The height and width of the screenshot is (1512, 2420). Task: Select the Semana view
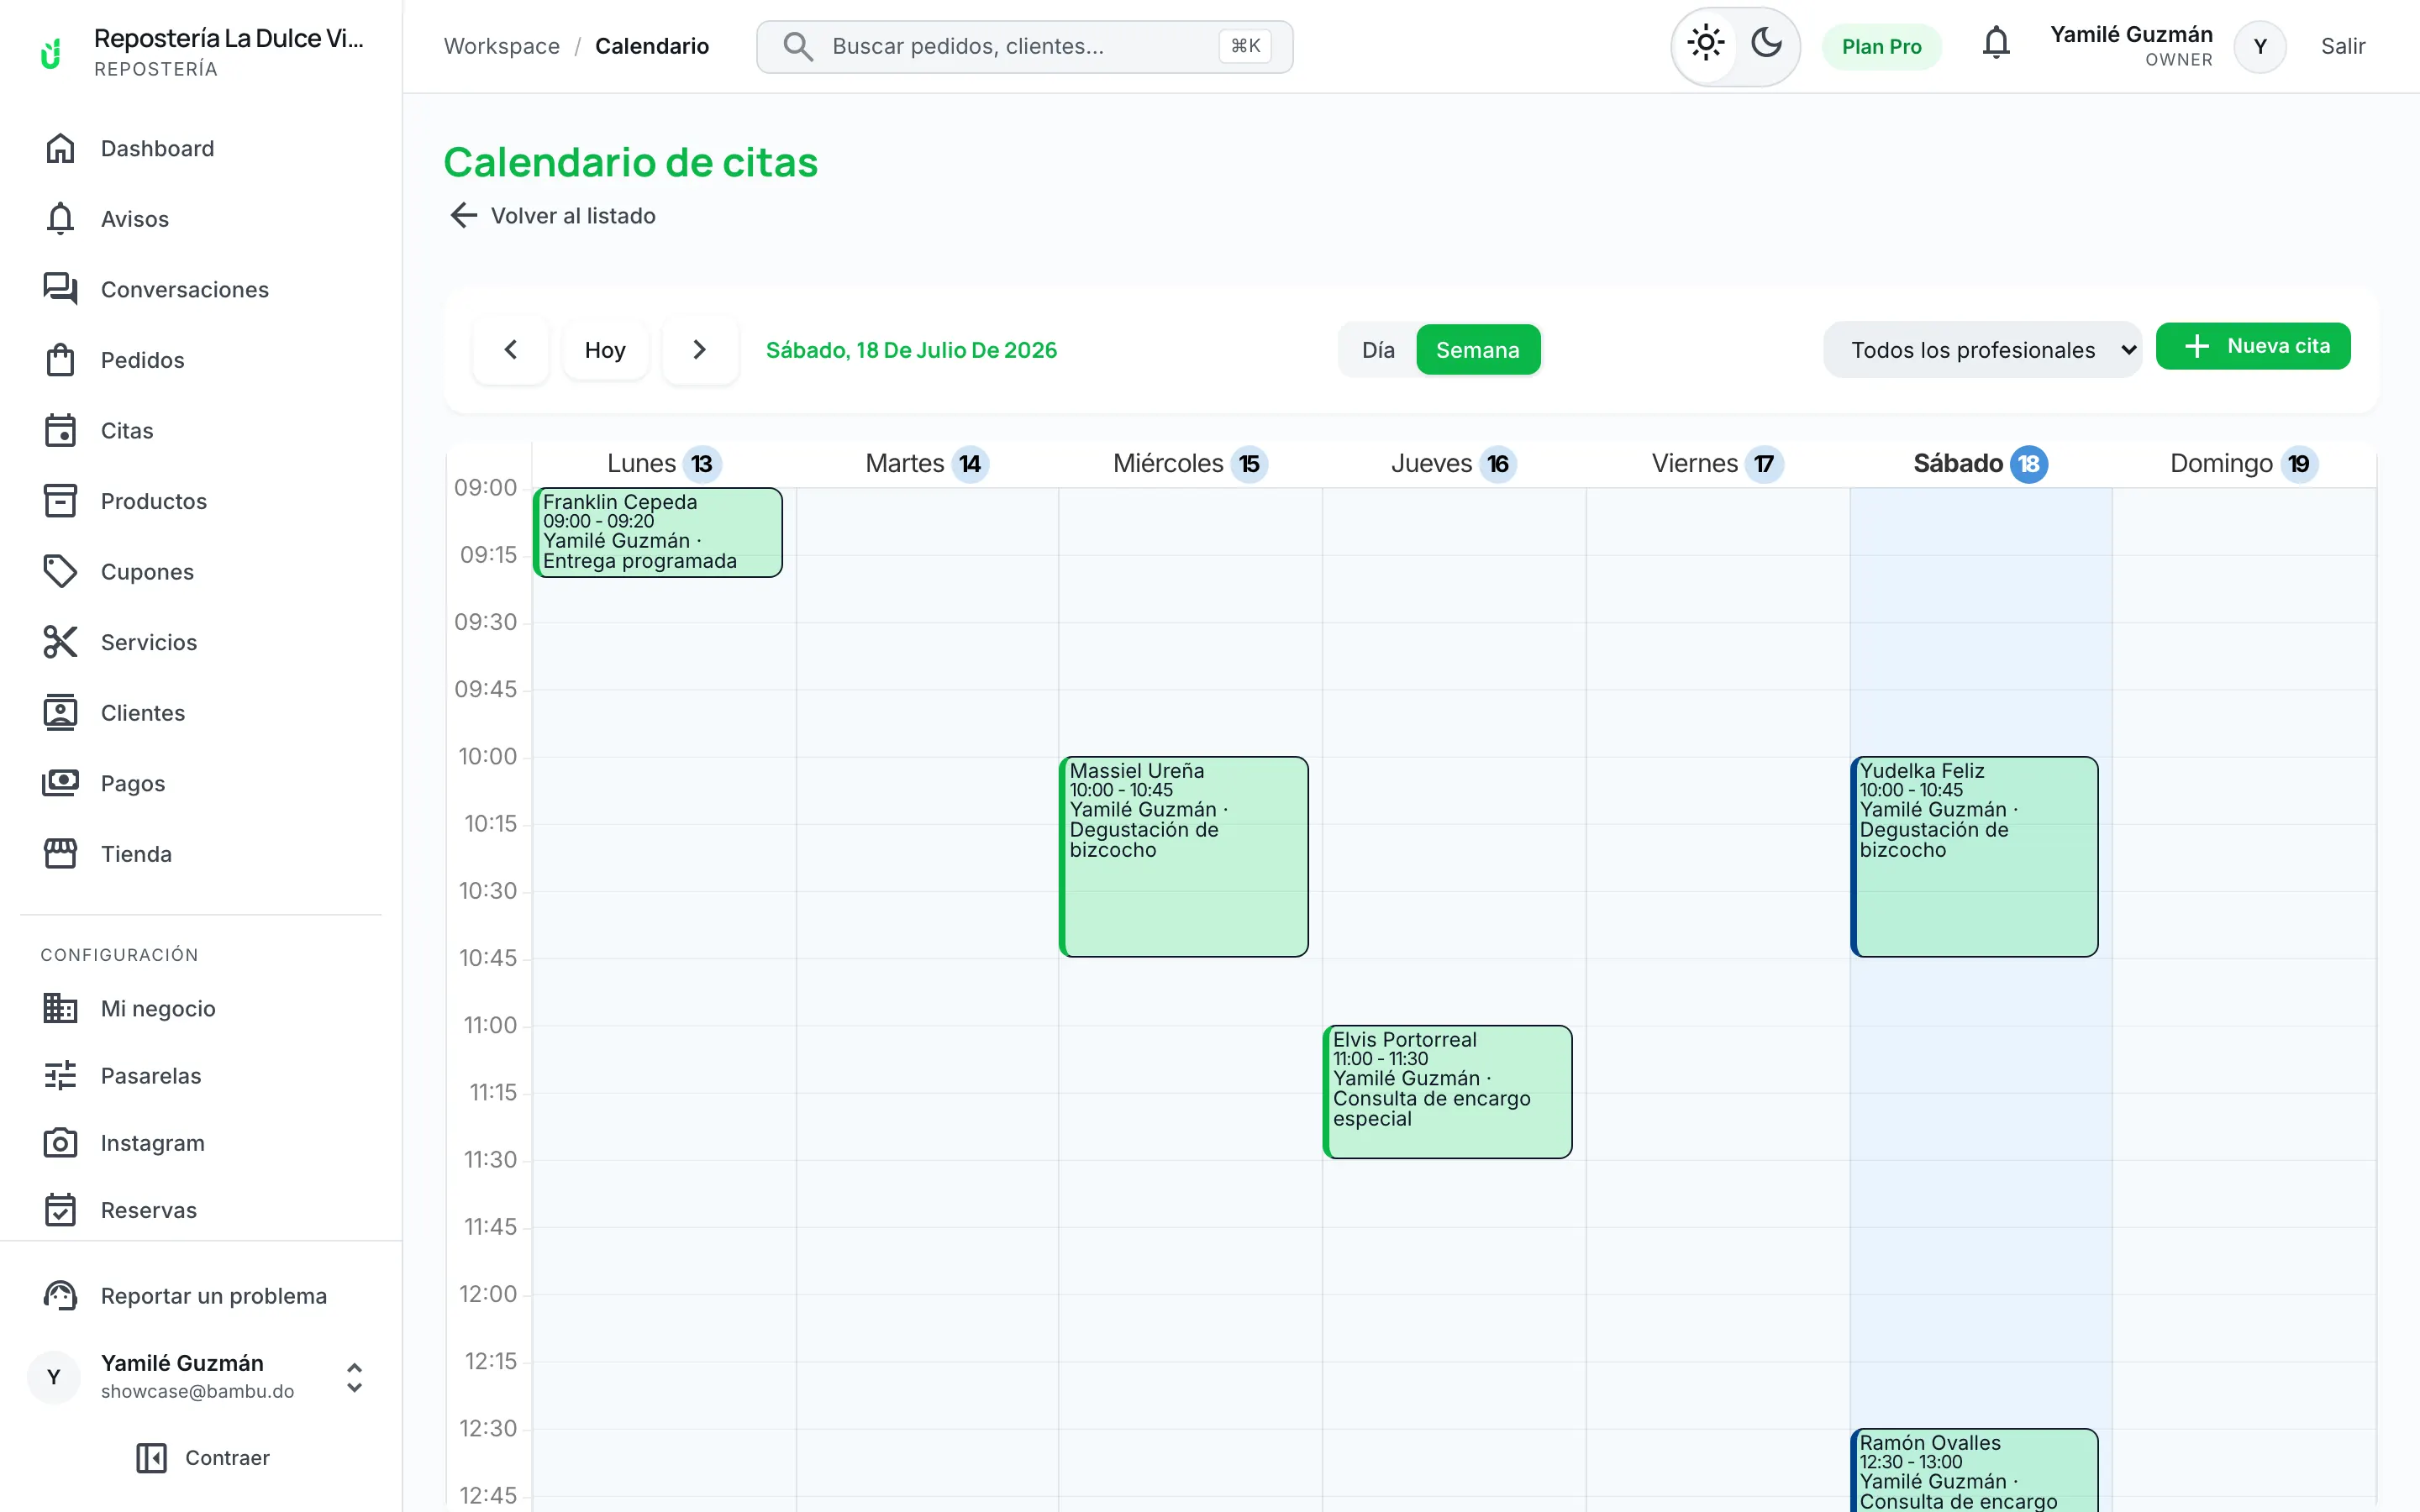pos(1478,350)
